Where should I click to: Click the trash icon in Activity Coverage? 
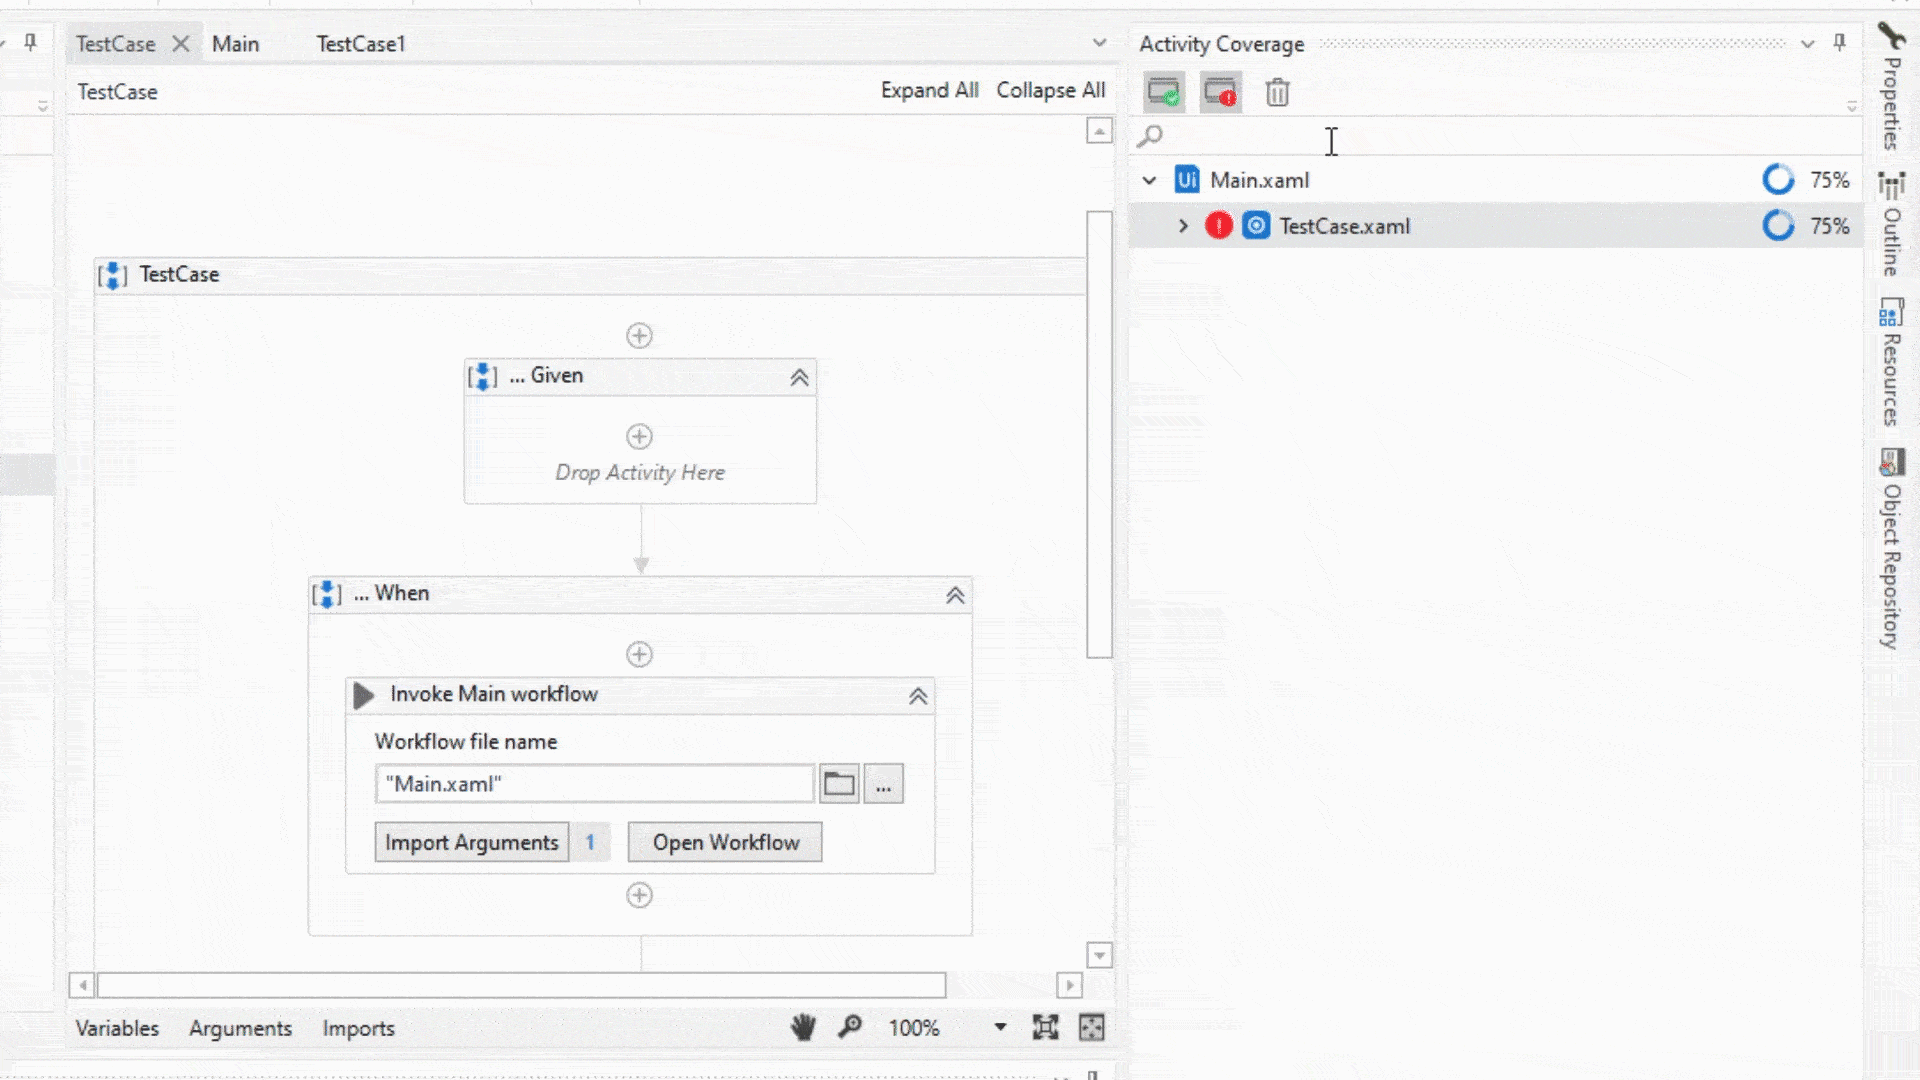coord(1277,92)
